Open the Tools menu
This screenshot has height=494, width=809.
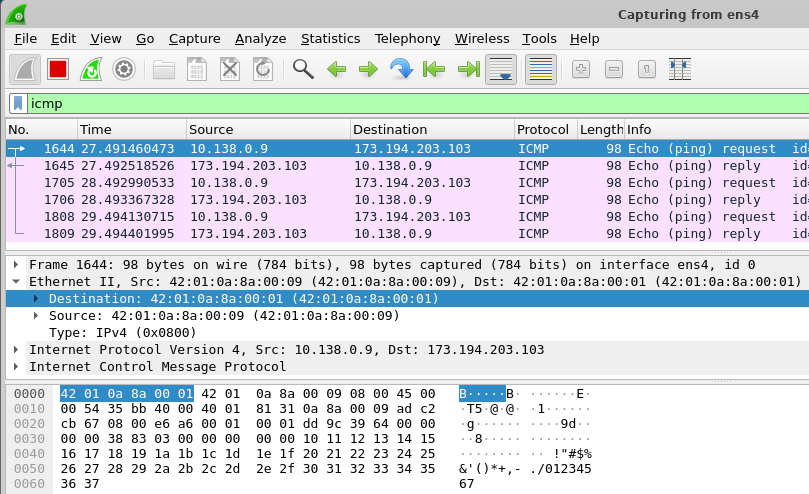[x=539, y=39]
